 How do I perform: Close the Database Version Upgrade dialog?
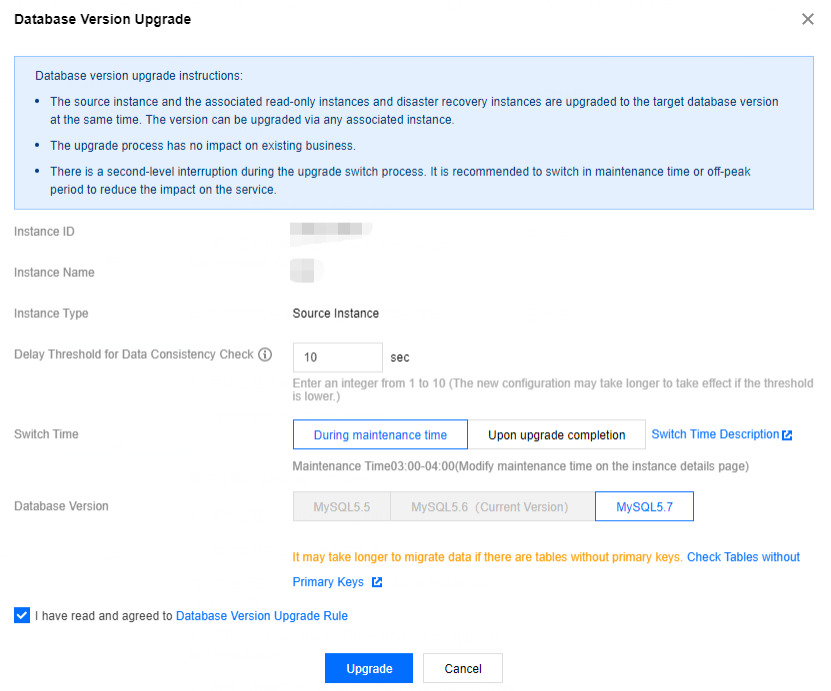click(x=808, y=19)
